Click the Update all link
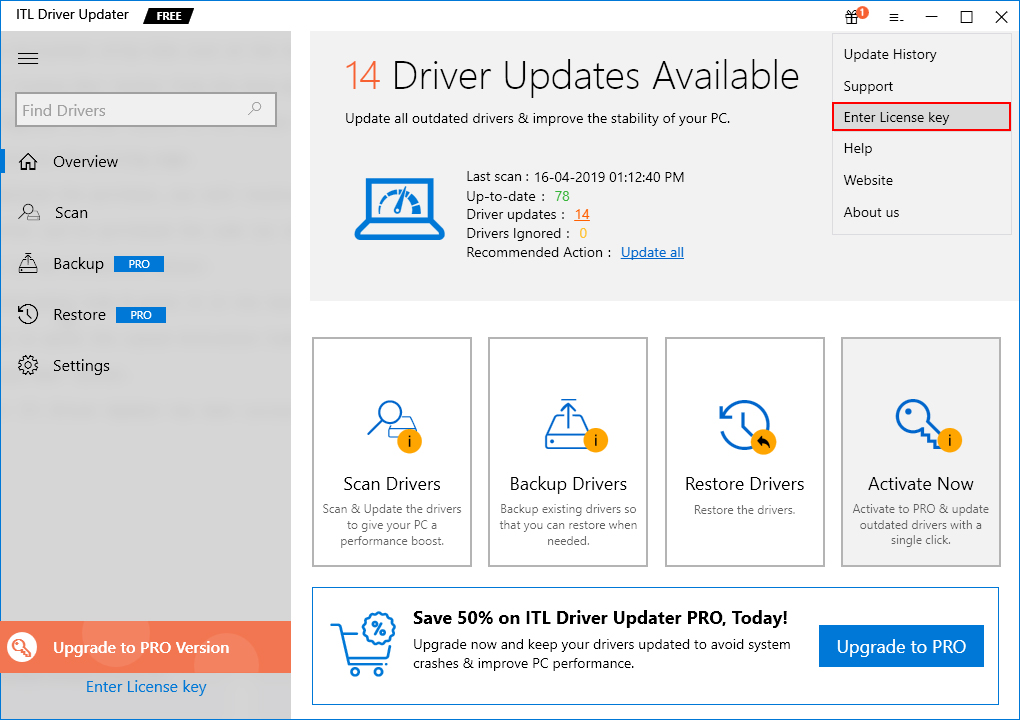 (652, 252)
